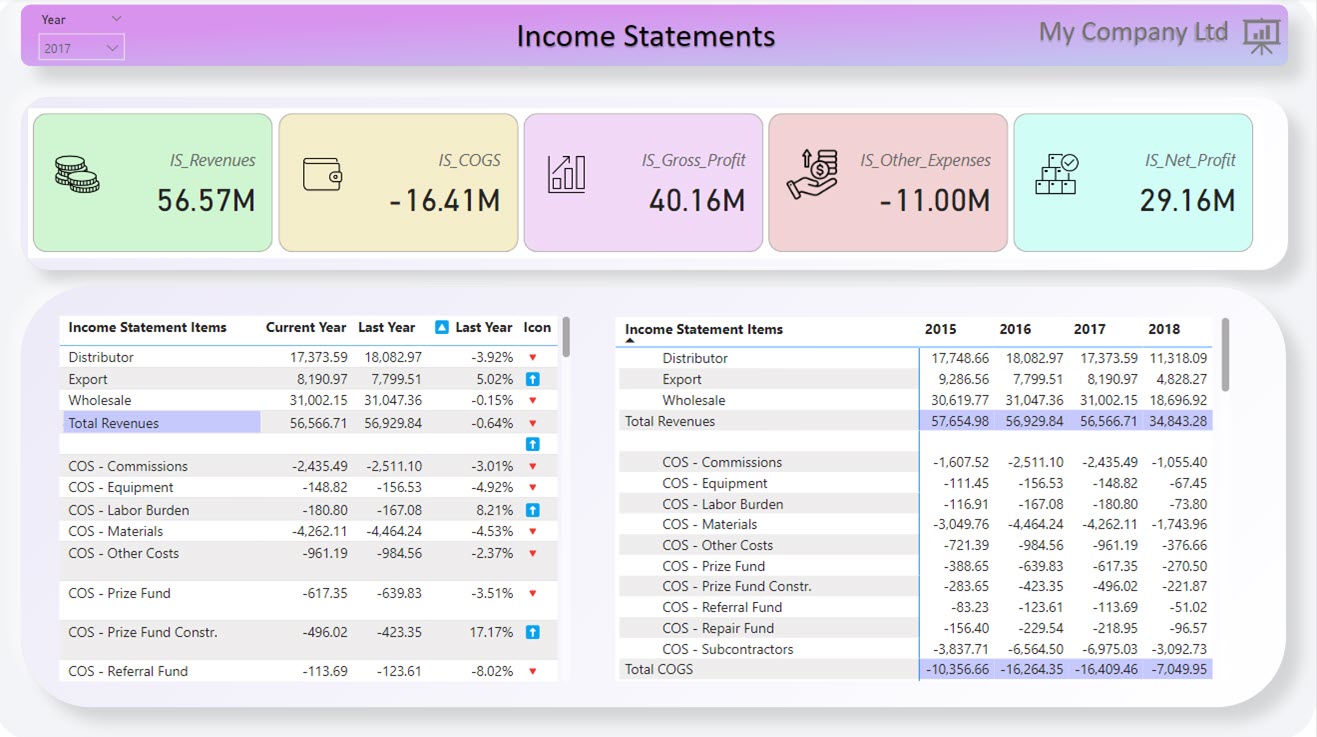The width and height of the screenshot is (1317, 737).
Task: Click the 9,286.56 Export value for 2015
Action: (963, 379)
